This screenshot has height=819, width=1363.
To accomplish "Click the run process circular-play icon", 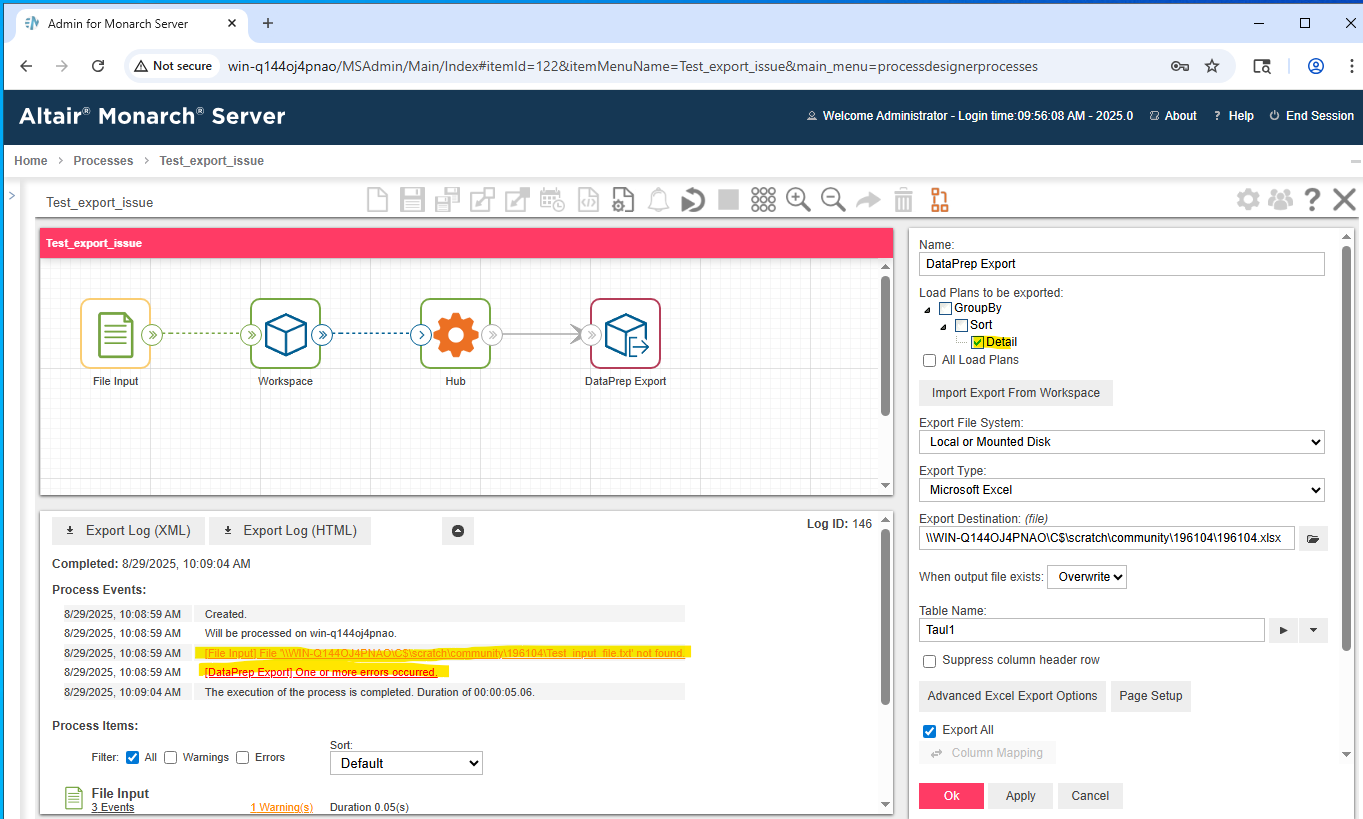I will pyautogui.click(x=693, y=200).
